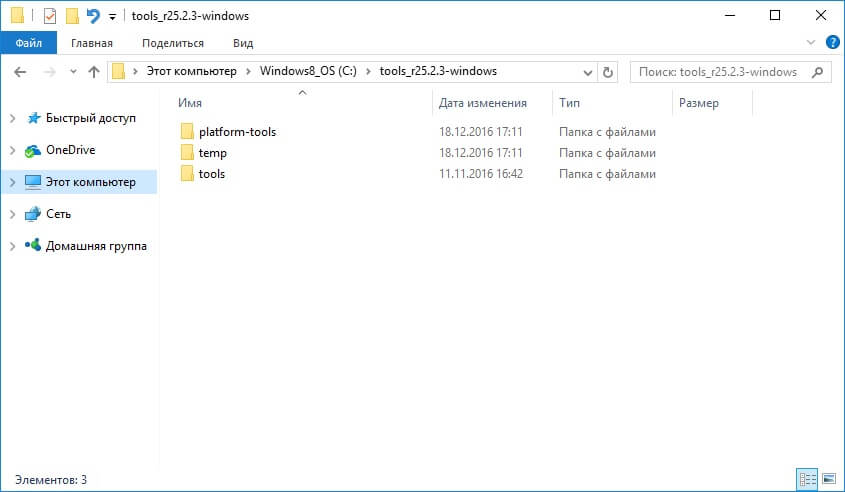Switch to the details view layout
845x492 pixels.
(807, 479)
